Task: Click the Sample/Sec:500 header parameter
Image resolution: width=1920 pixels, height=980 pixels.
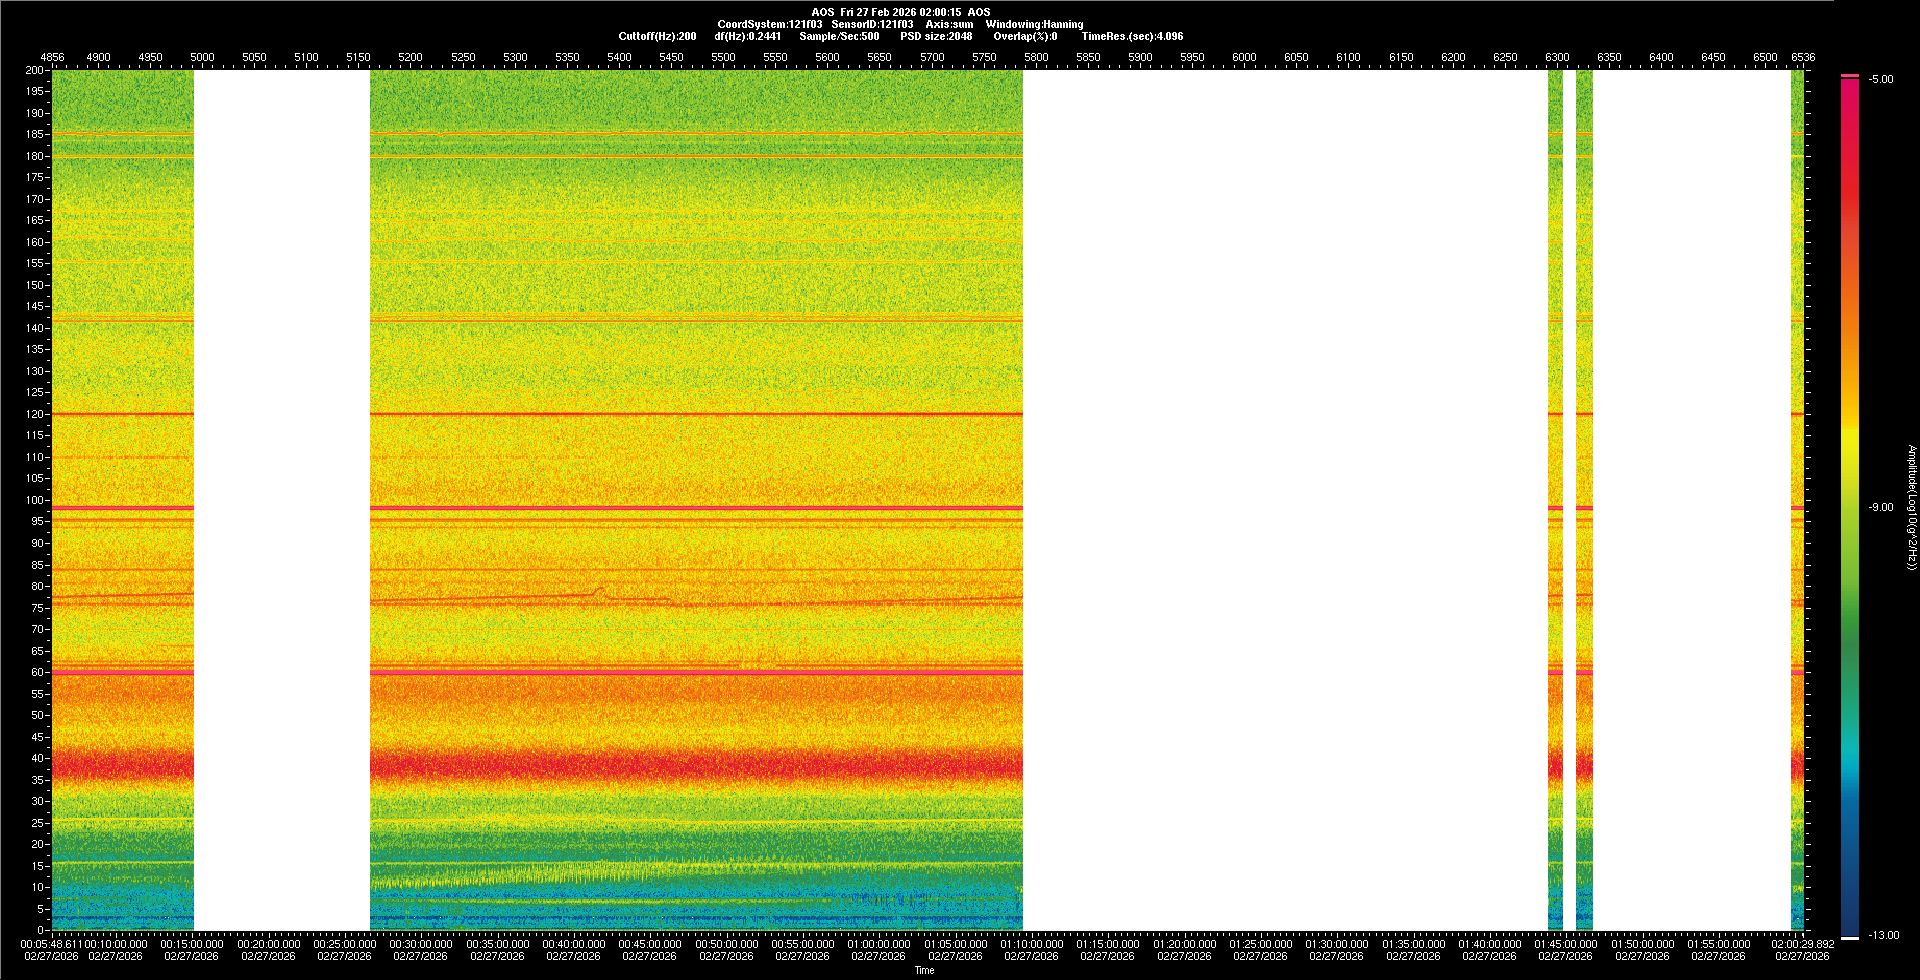Action: tap(839, 36)
